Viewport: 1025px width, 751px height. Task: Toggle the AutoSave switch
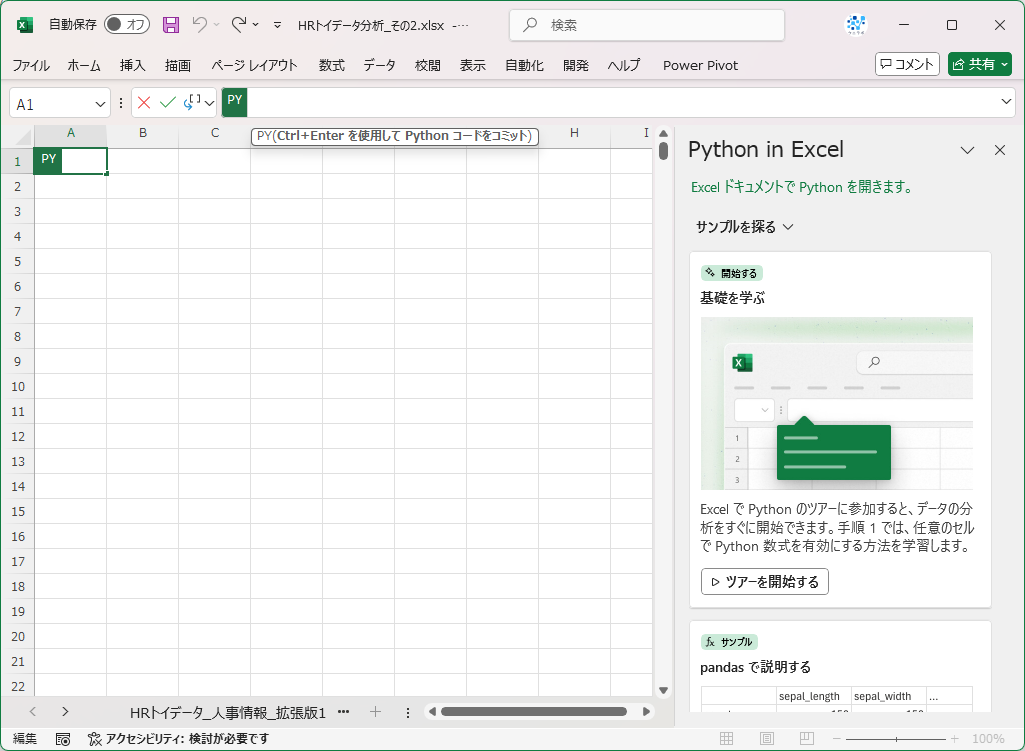click(x=127, y=25)
